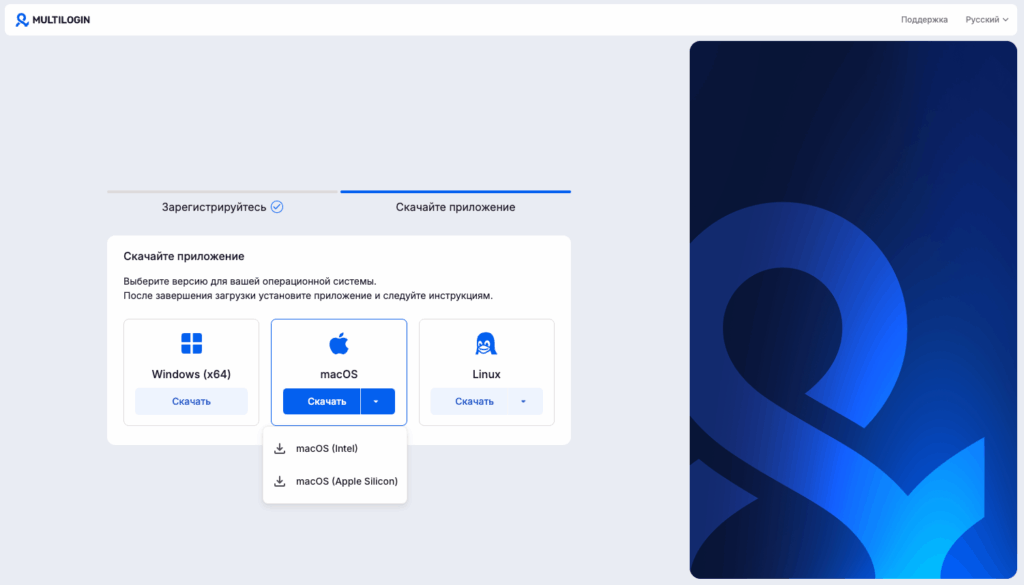Expand the Linux download options arrow
This screenshot has width=1024, height=585.
(525, 402)
